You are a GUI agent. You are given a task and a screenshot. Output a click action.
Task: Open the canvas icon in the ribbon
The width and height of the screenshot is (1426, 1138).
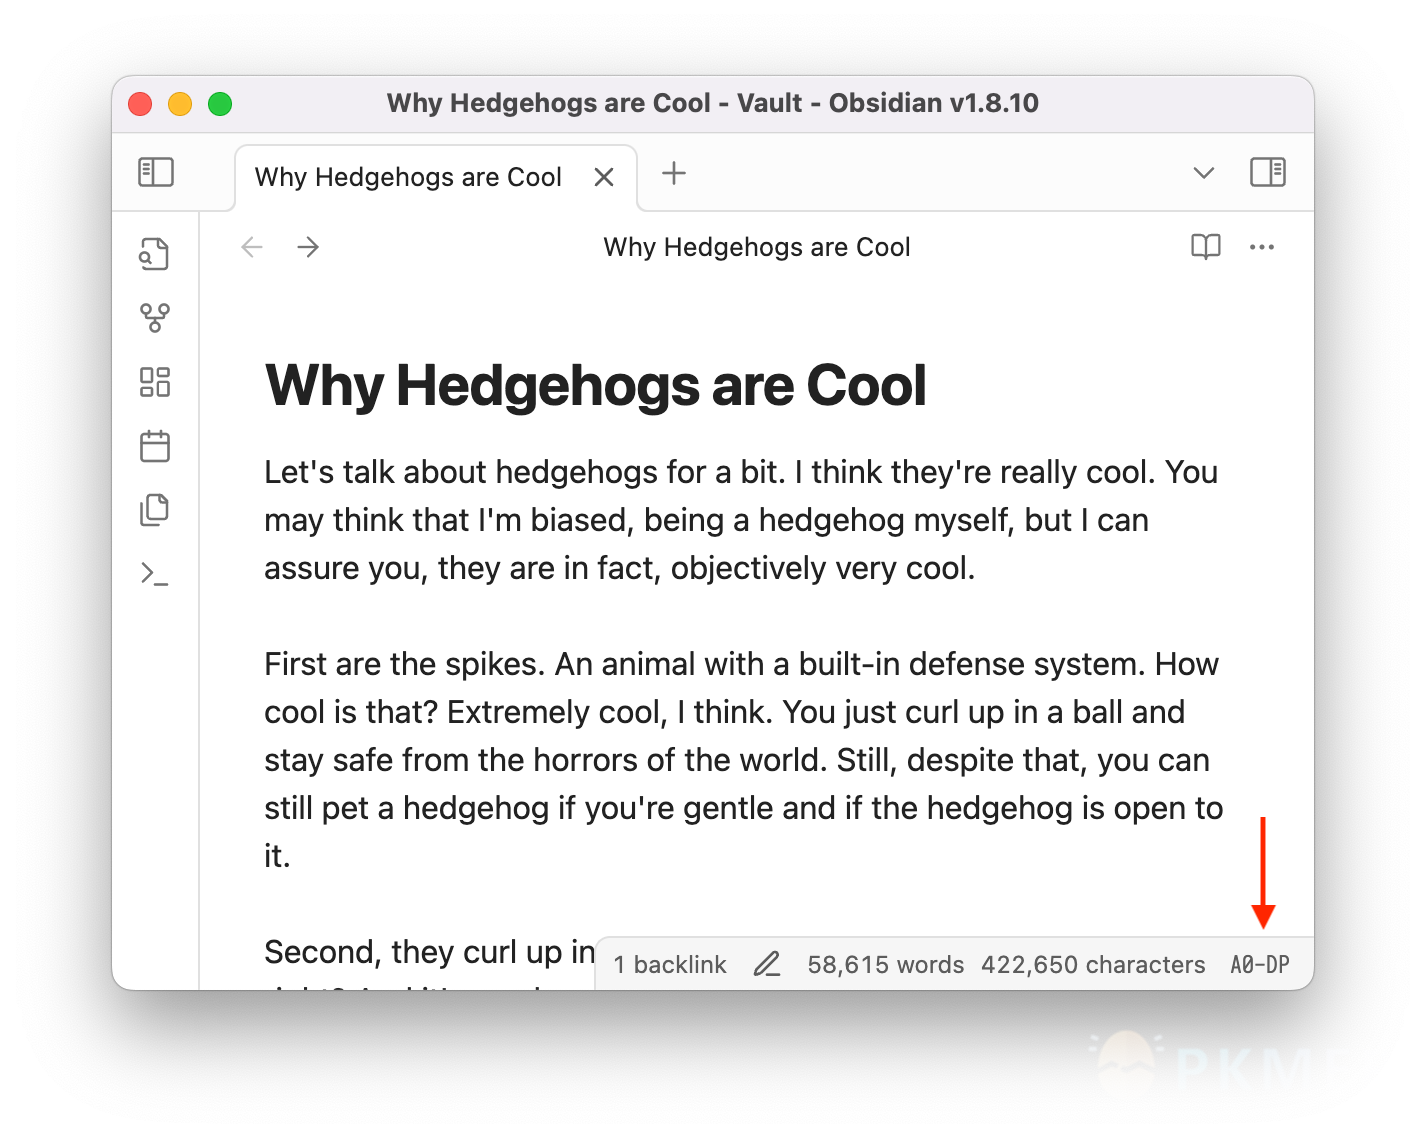click(x=154, y=382)
